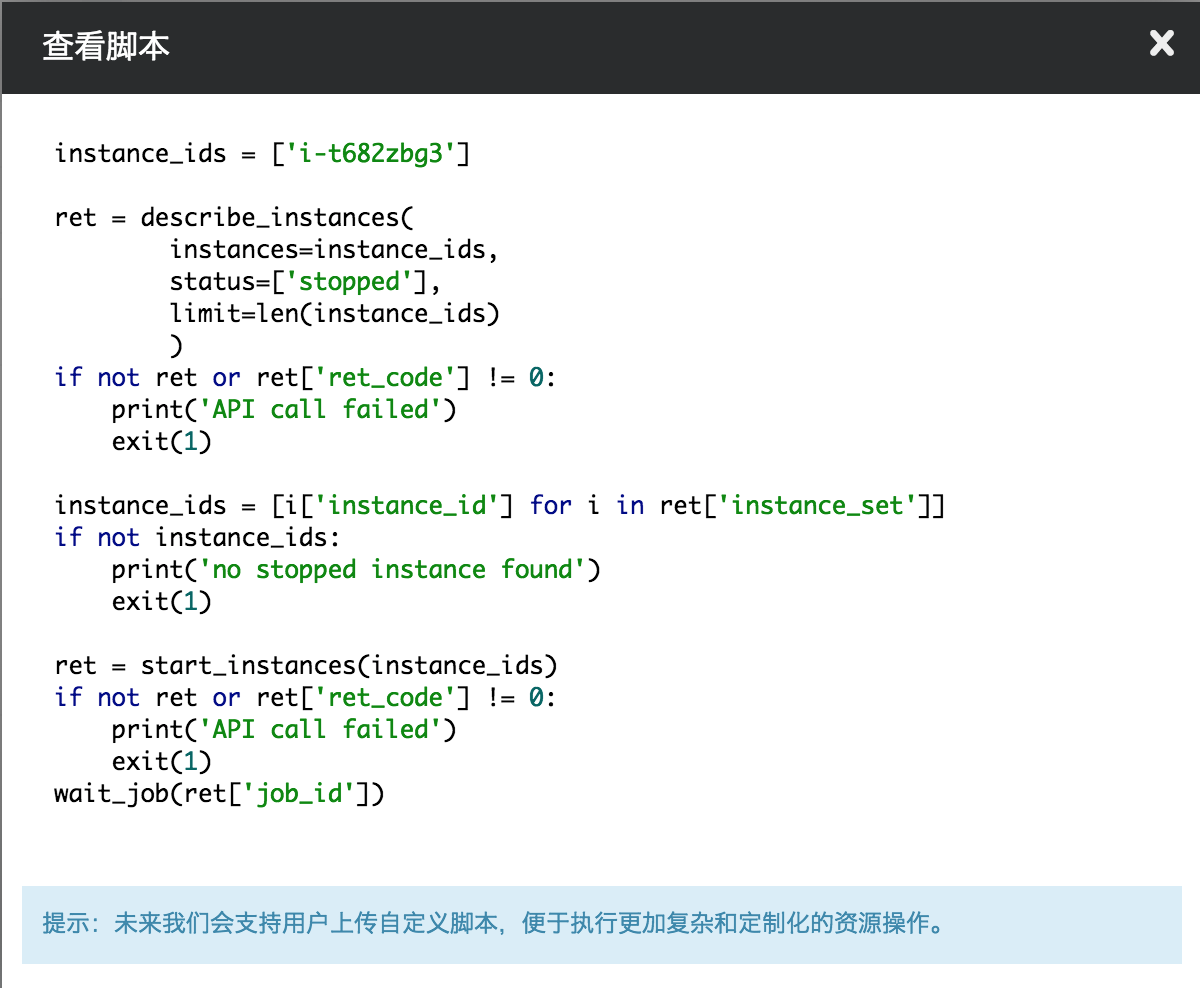1200x988 pixels.
Task: Close the 查看脚本 dialog
Action: click(x=1161, y=43)
